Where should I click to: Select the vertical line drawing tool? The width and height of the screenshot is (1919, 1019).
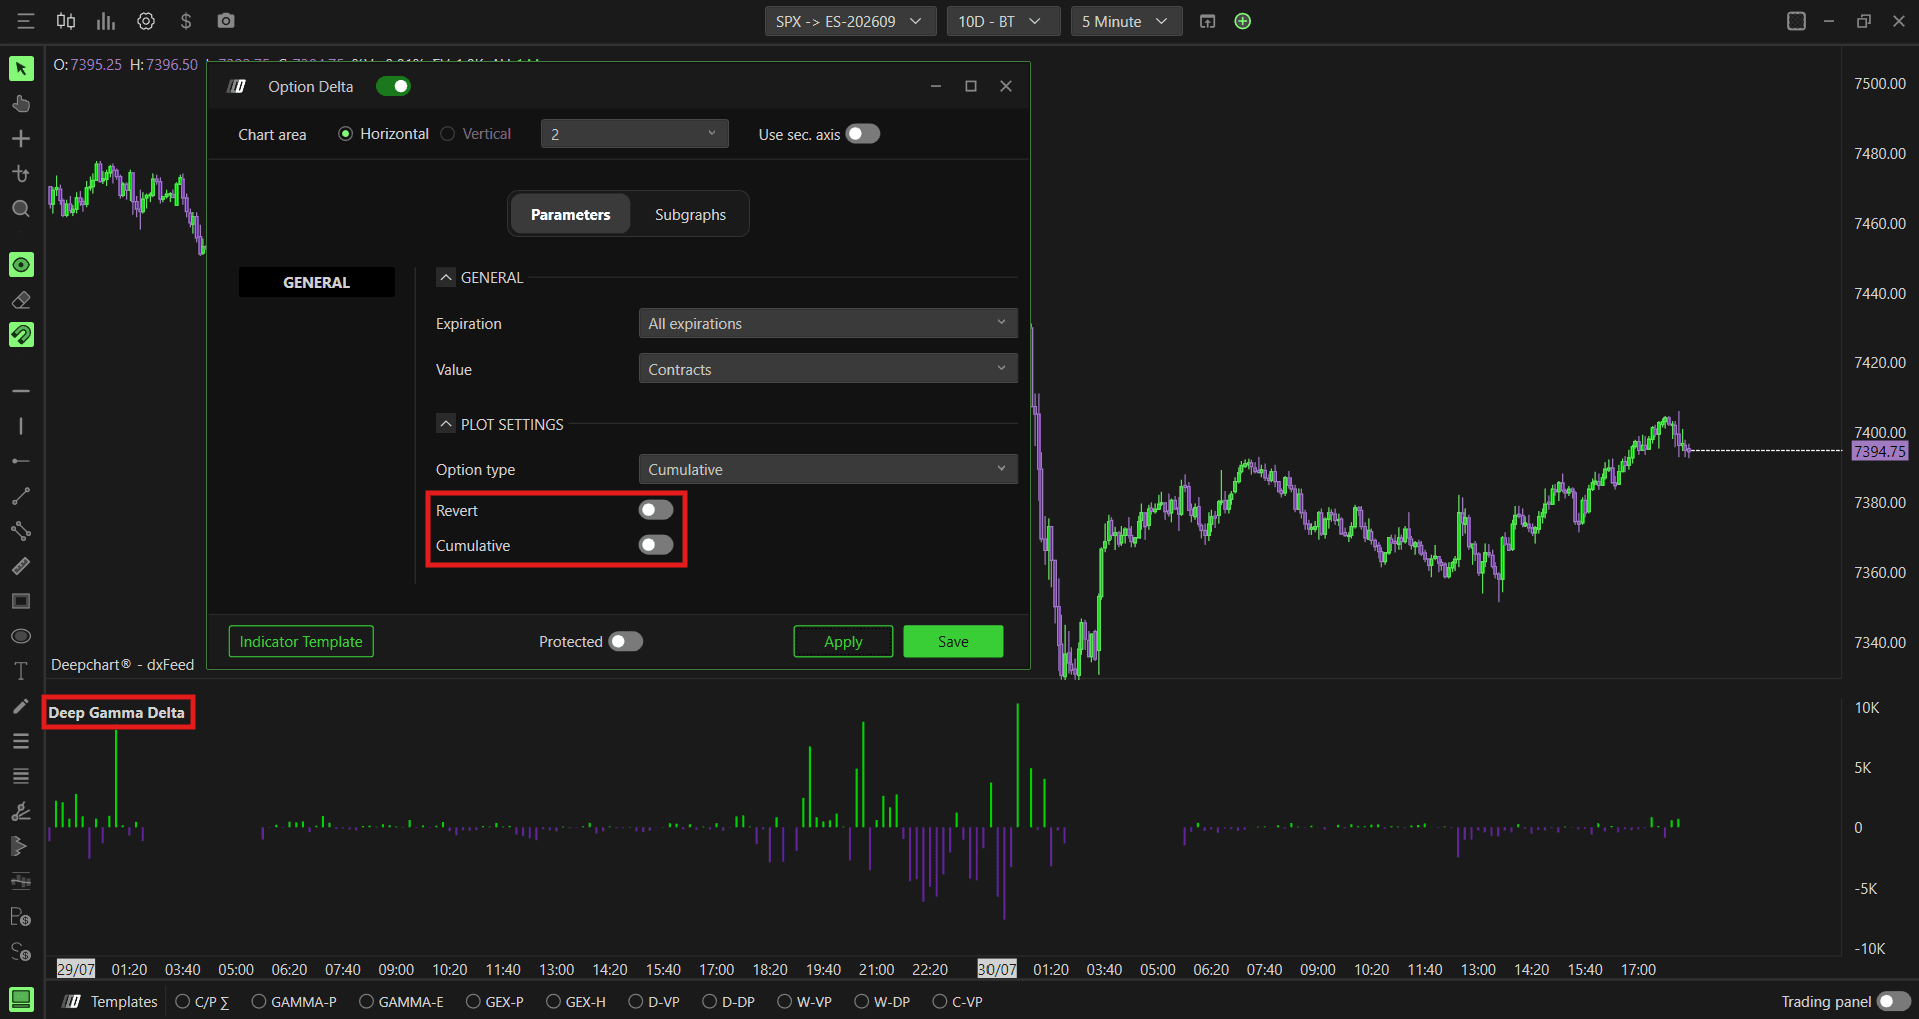[x=21, y=426]
